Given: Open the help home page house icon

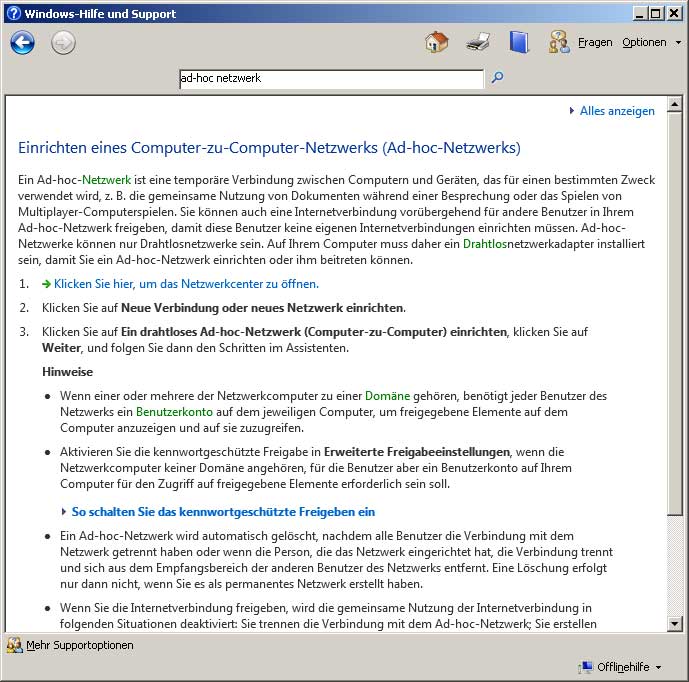Looking at the screenshot, I should (436, 42).
